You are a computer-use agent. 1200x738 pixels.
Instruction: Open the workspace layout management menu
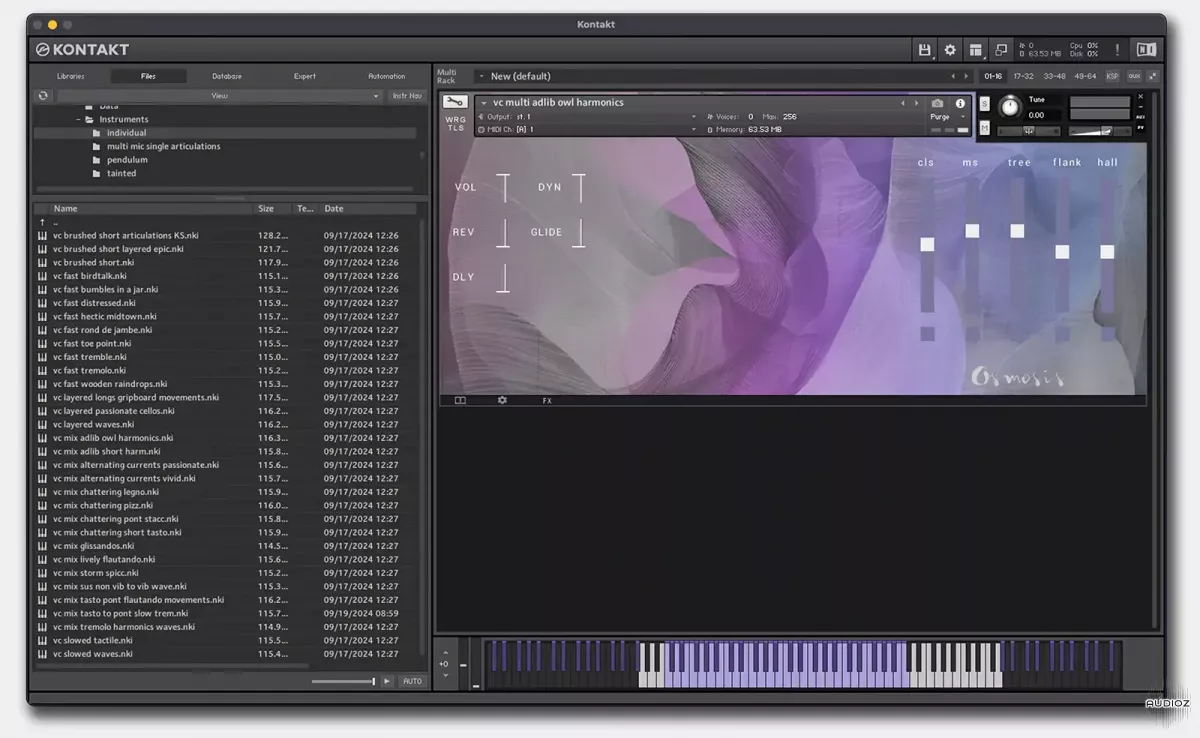tap(975, 50)
